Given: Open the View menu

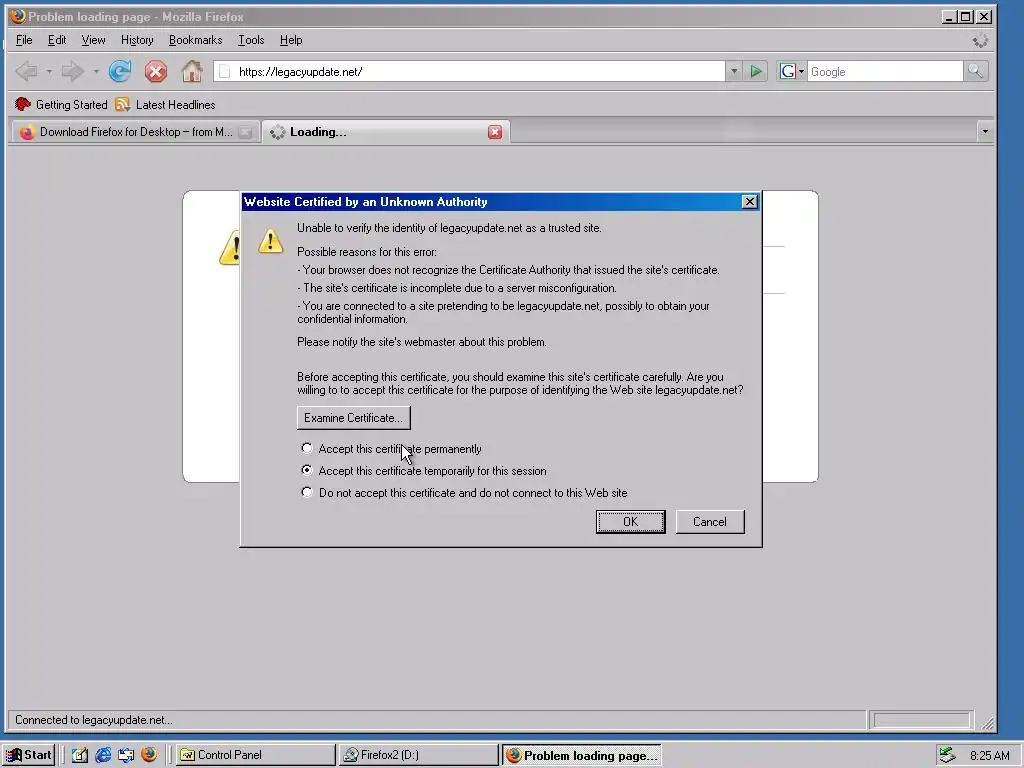Looking at the screenshot, I should pyautogui.click(x=93, y=40).
